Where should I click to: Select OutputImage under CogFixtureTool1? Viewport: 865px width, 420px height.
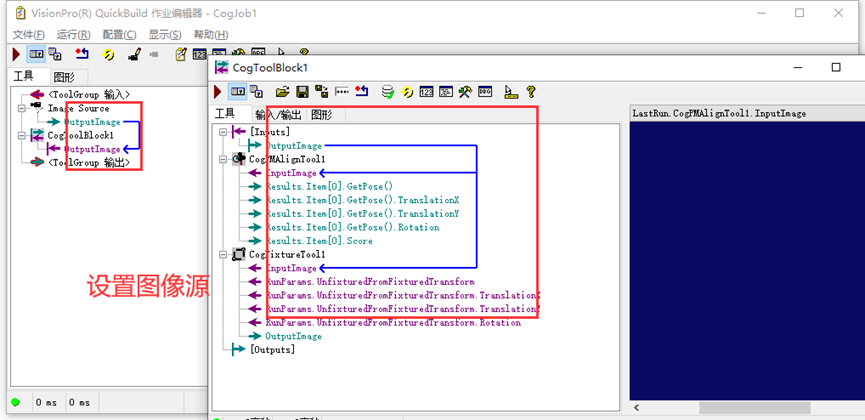(293, 336)
